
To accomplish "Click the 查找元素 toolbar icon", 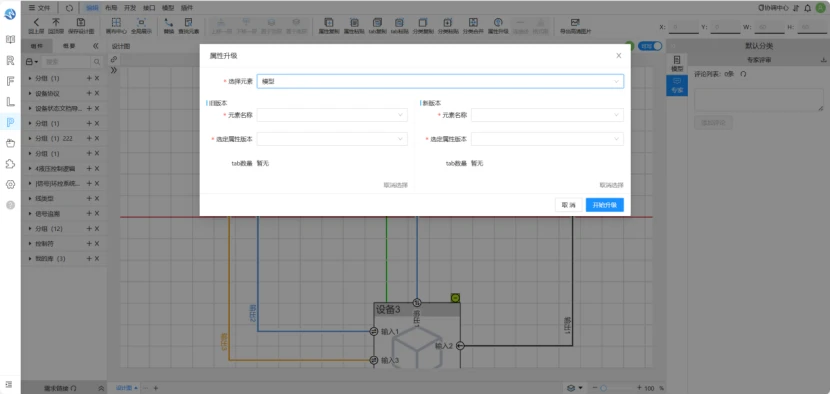I will coord(188,22).
